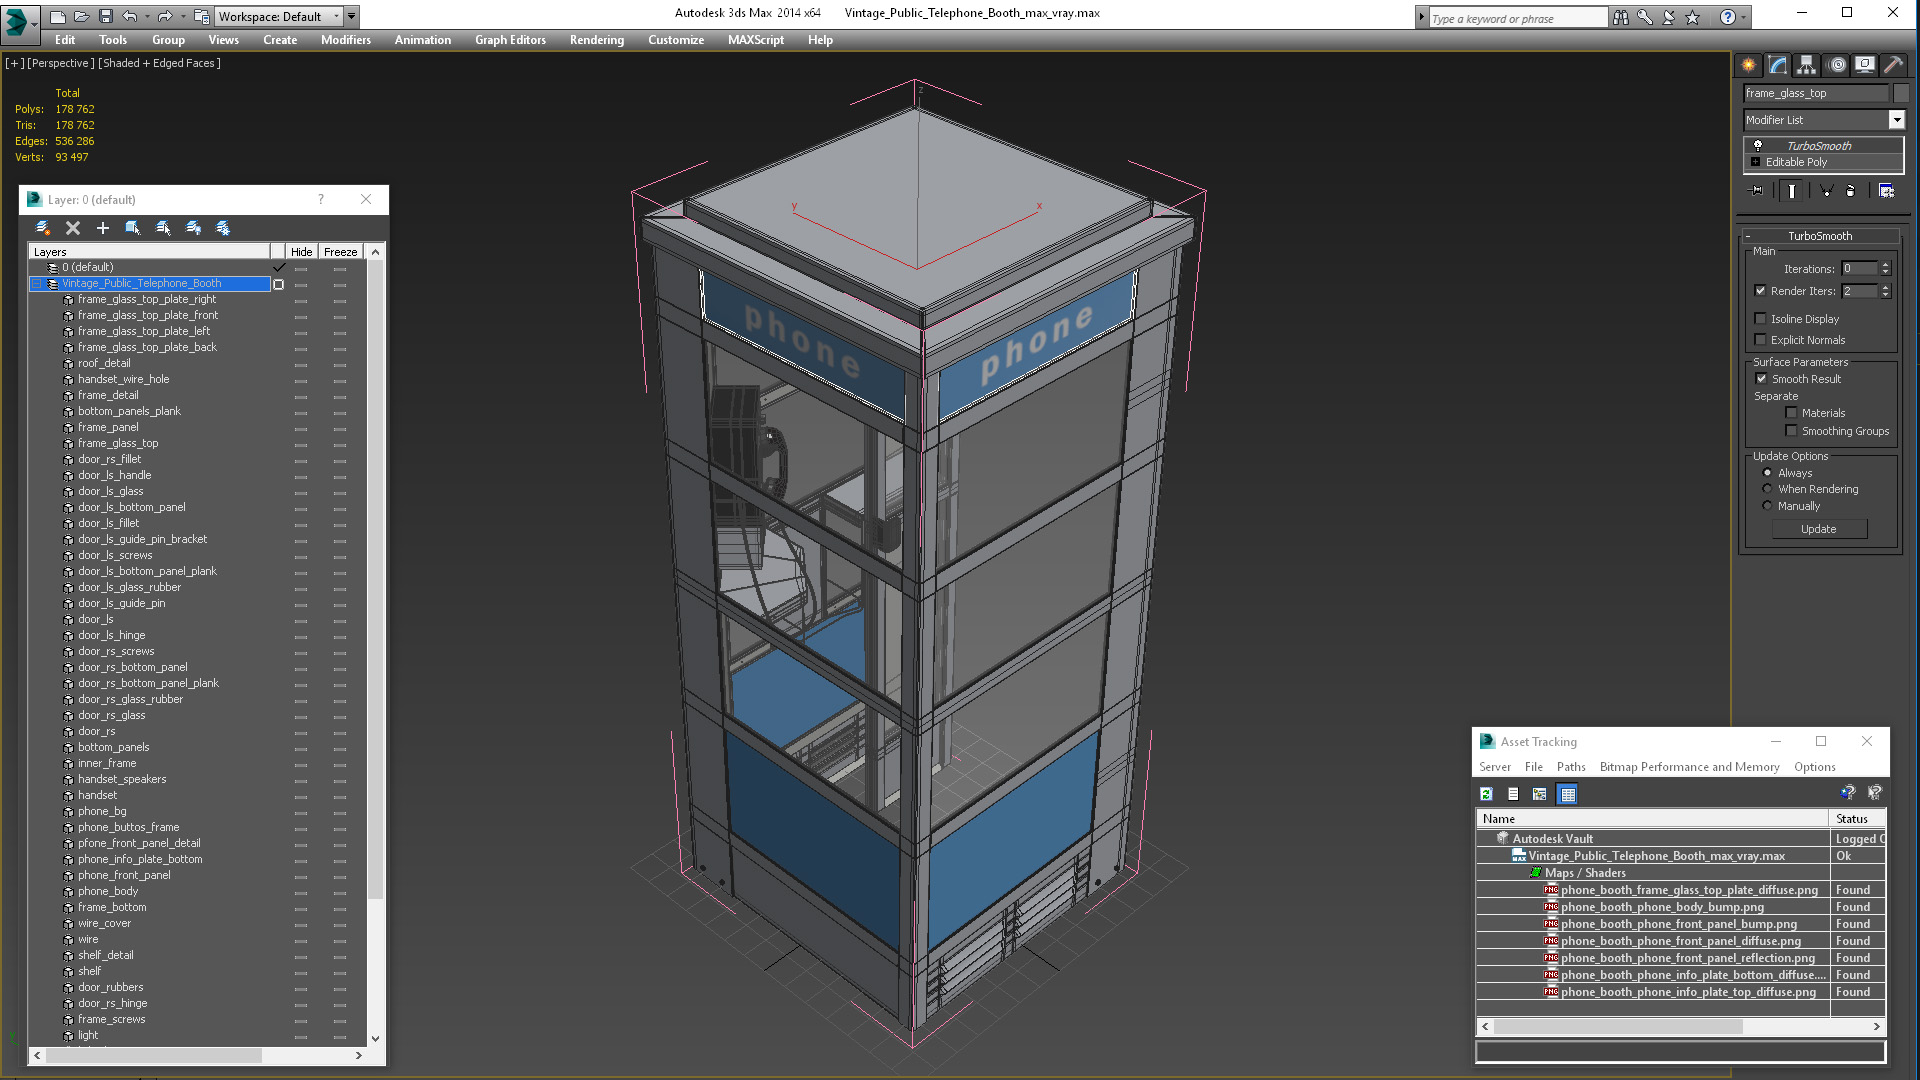
Task: Collapse the Vintage_Public_Telephone_Booth layer
Action: coord(37,284)
